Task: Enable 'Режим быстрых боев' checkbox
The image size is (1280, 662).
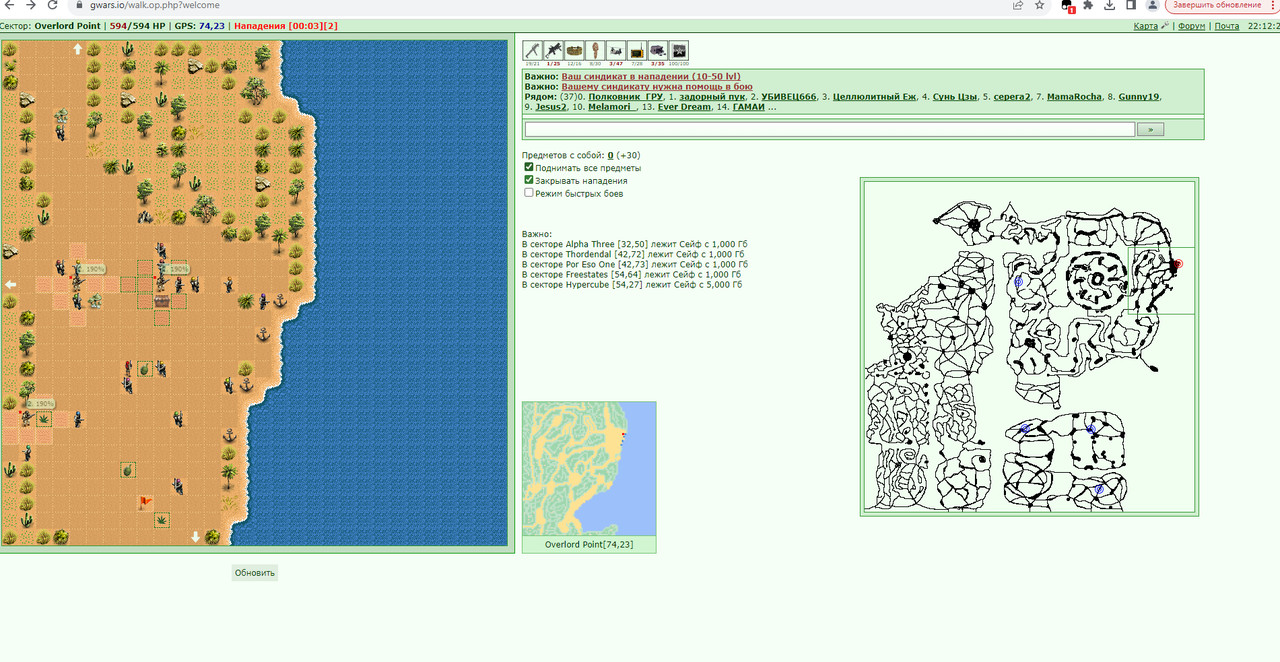Action: 529,193
